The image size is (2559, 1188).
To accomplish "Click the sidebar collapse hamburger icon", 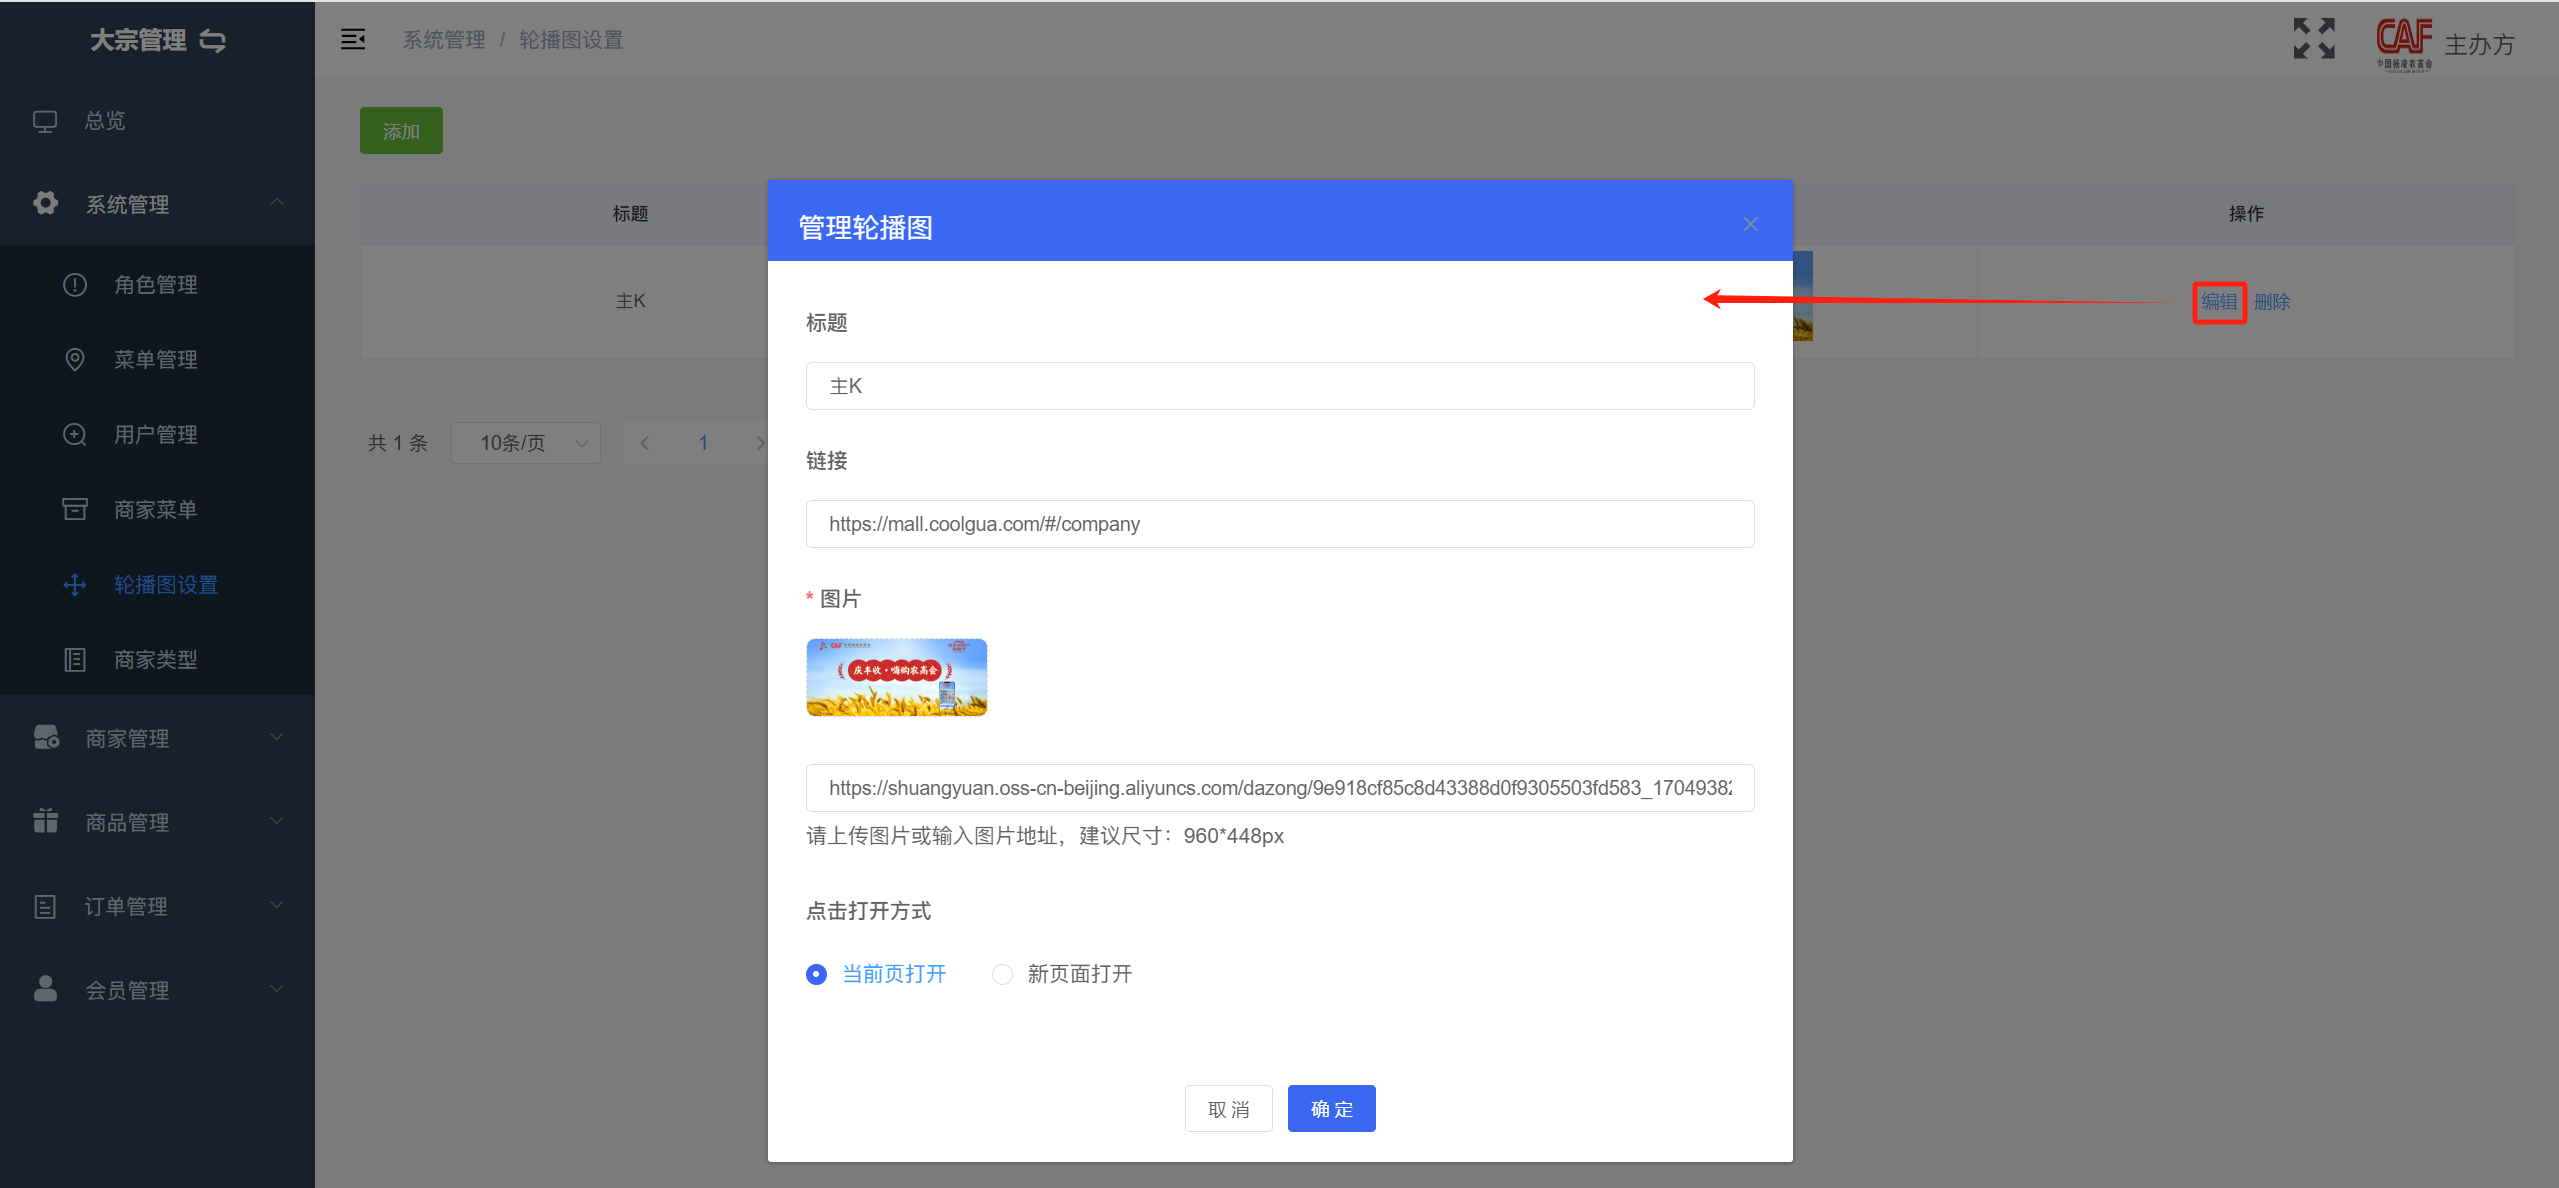I will pos(352,39).
